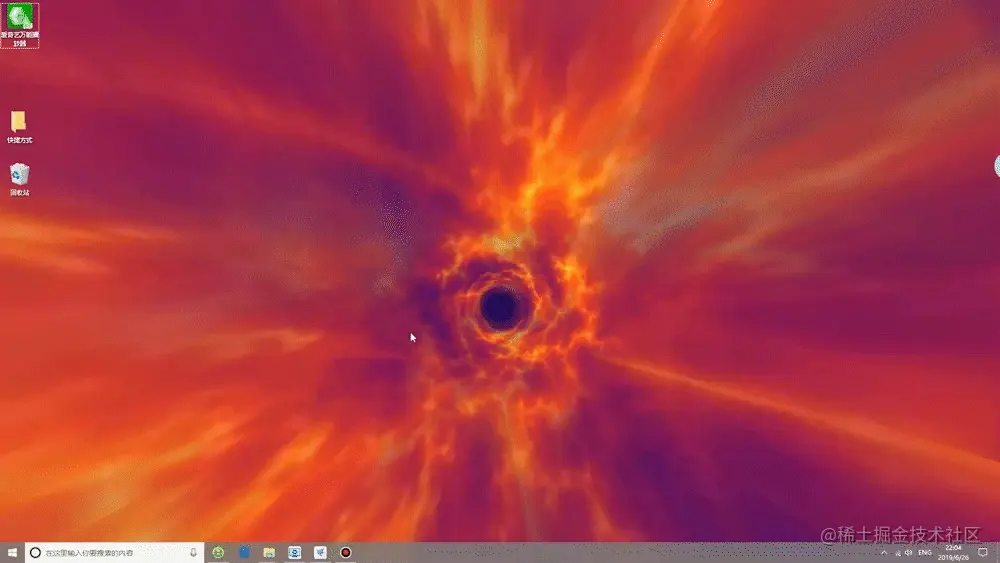This screenshot has height=563, width=1000.
Task: Select the Recycle Bin desktop icon
Action: pos(19,179)
